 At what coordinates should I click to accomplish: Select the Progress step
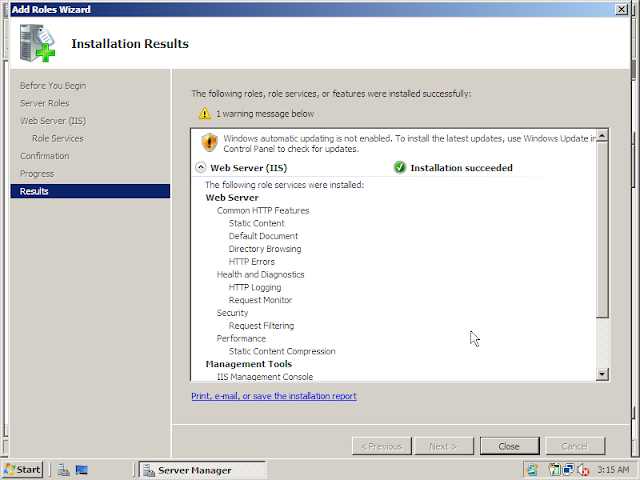point(37,174)
